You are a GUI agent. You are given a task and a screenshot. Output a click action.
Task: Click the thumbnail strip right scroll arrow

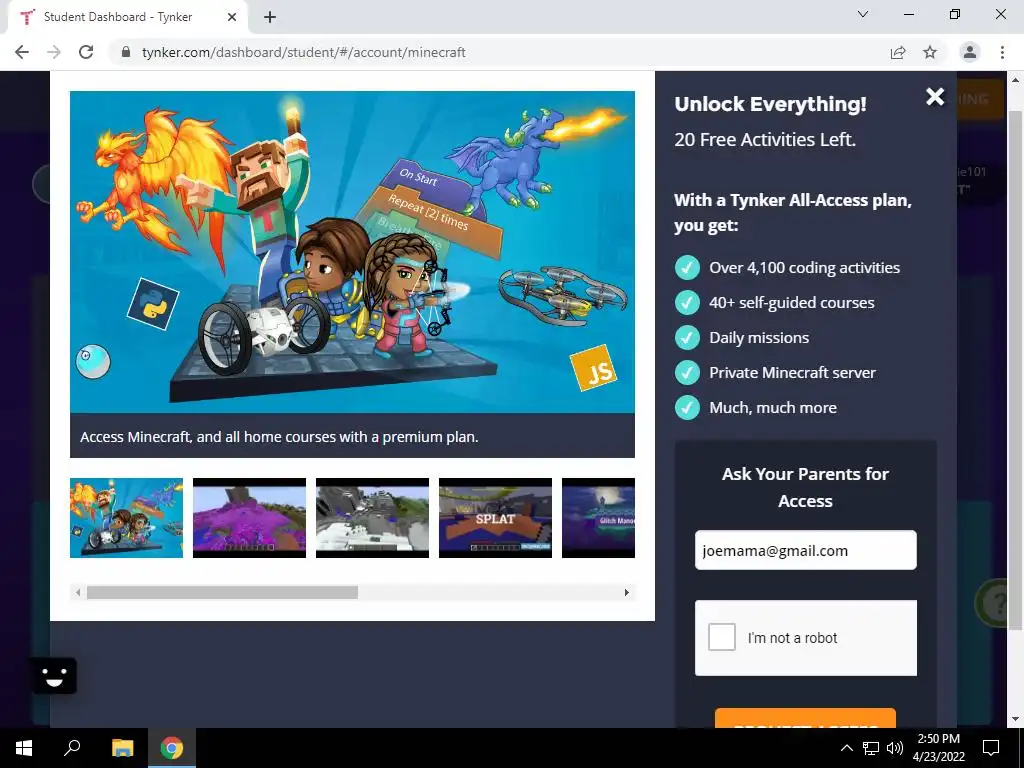coord(626,592)
